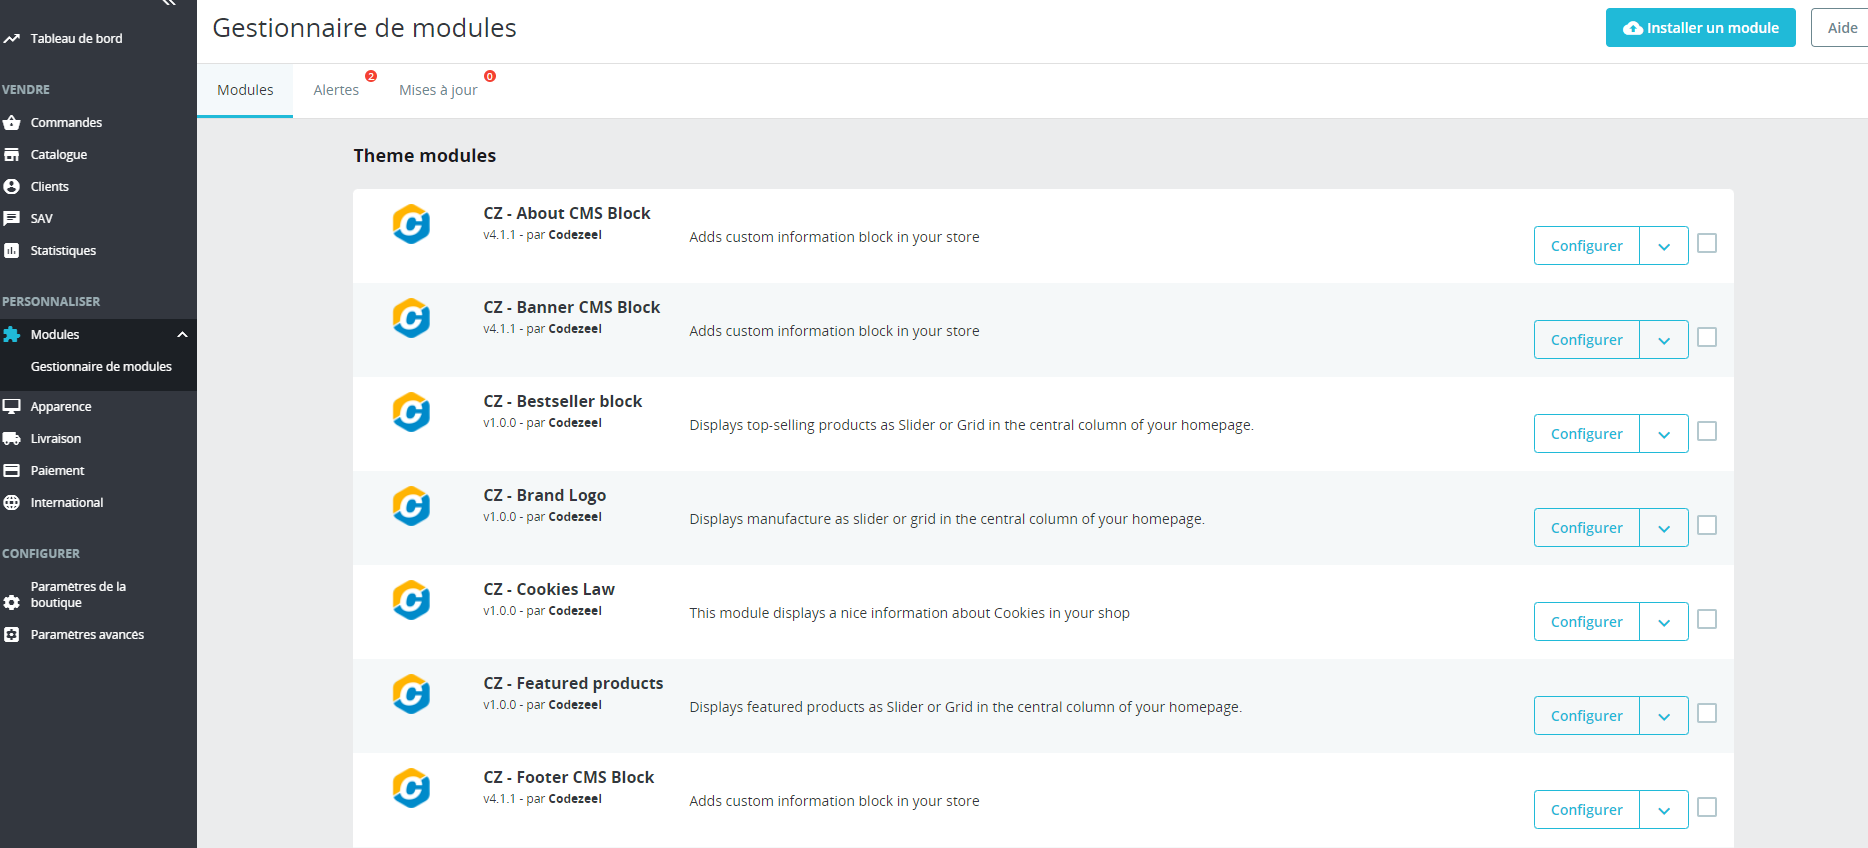This screenshot has width=1868, height=848.
Task: Open the Mises à jour tab
Action: click(x=438, y=90)
